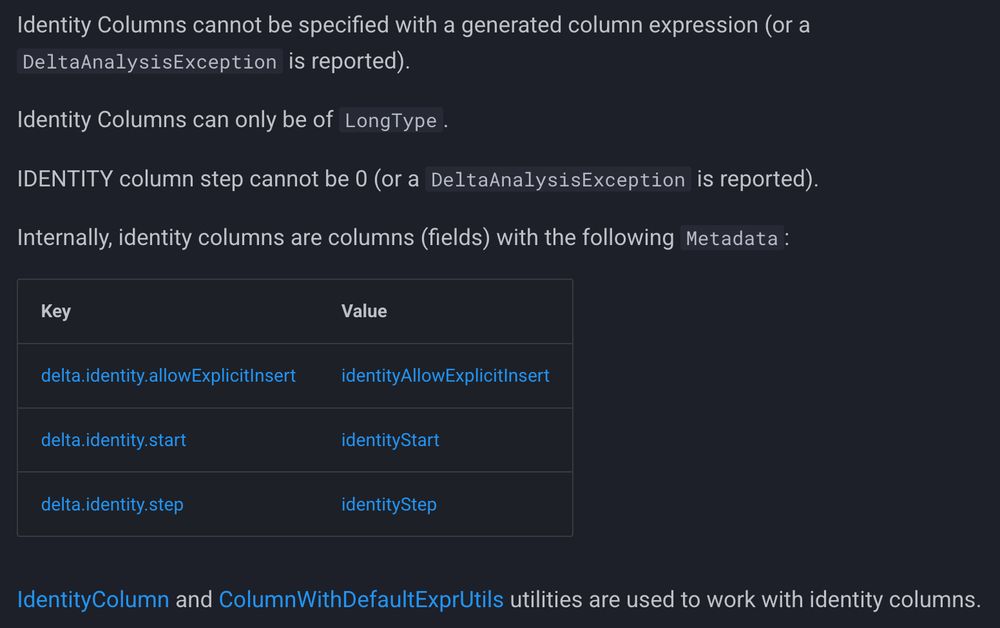Image resolution: width=1000 pixels, height=628 pixels.
Task: Follow the identityStart value link
Action: tap(390, 440)
